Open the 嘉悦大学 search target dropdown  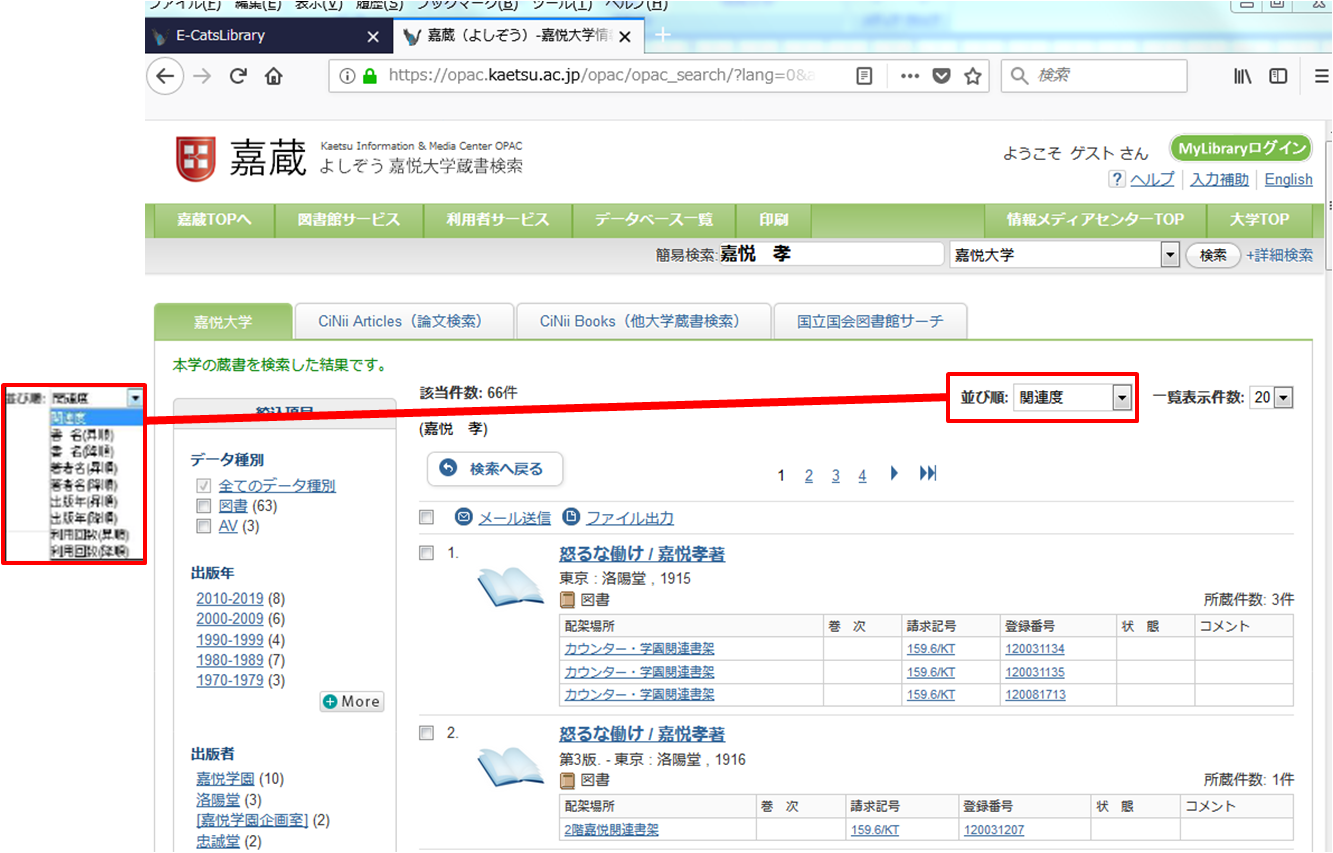(x=1064, y=255)
